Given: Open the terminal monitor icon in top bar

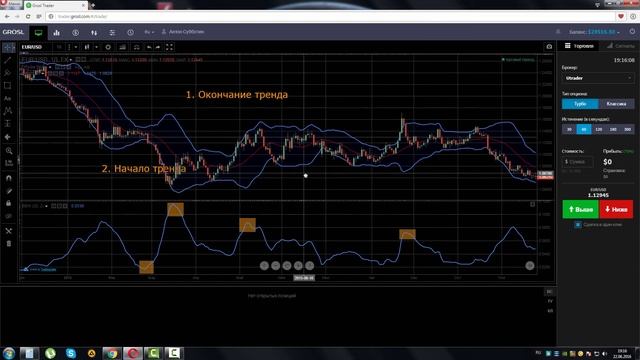Looking at the screenshot, I should coord(38,33).
